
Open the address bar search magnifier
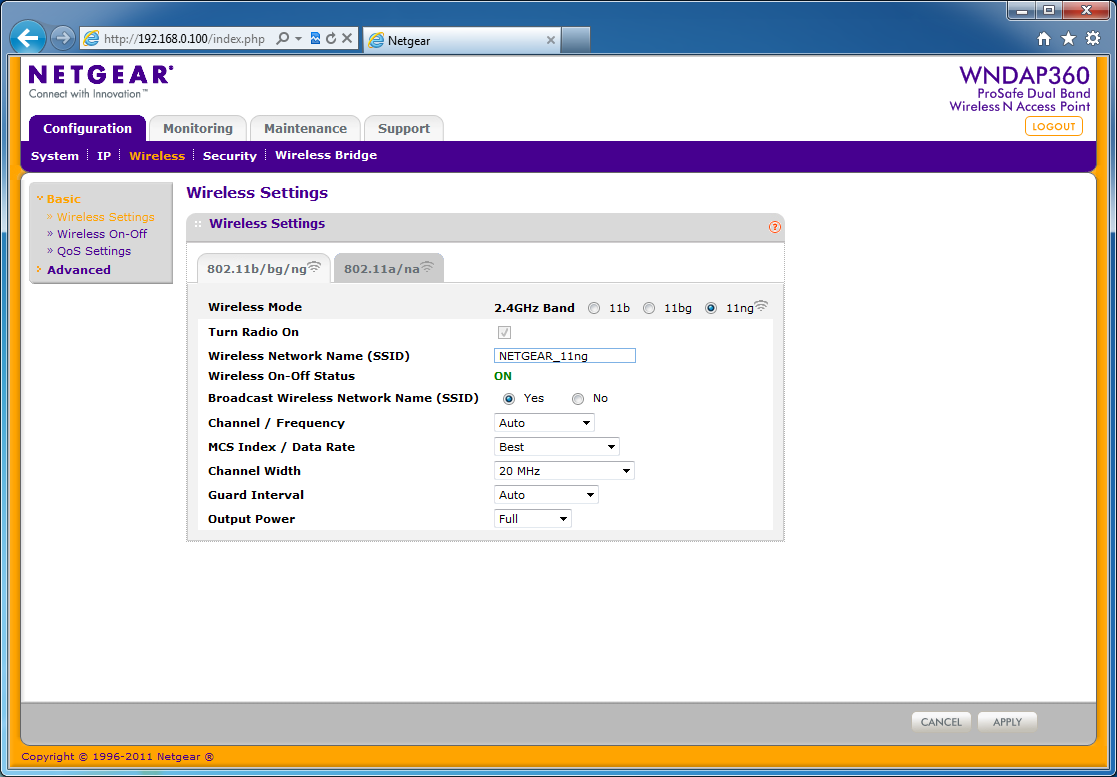(x=283, y=38)
